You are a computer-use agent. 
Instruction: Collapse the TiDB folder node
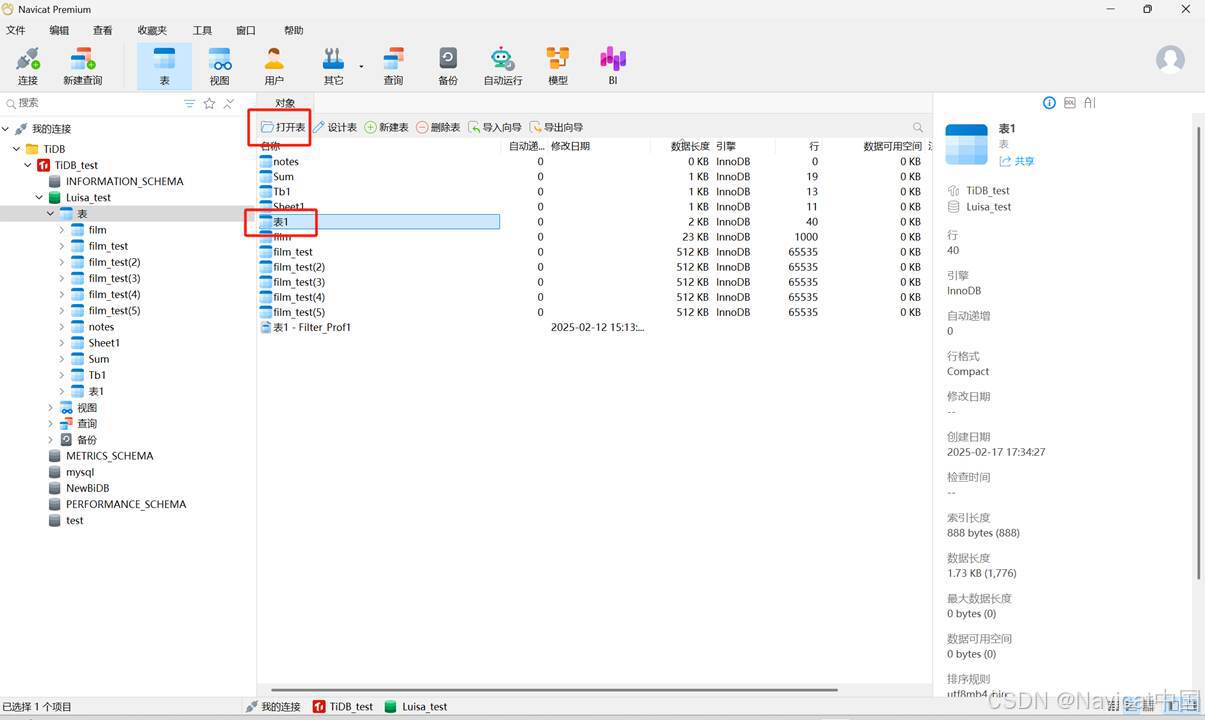pos(17,149)
